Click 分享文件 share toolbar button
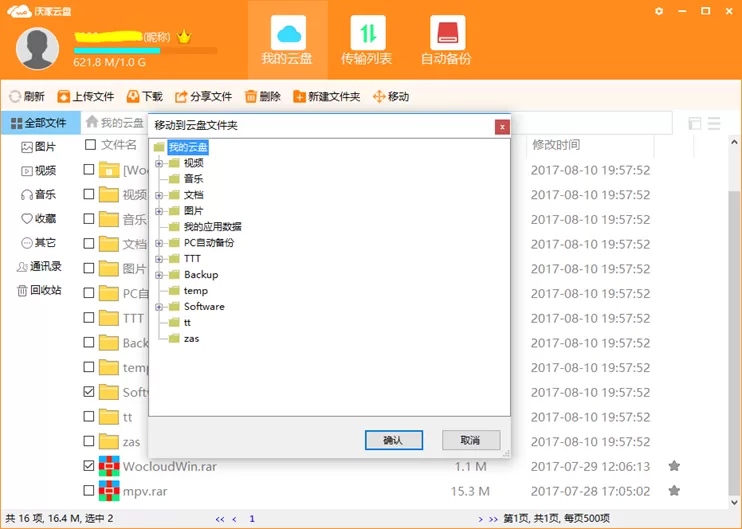 [x=203, y=97]
